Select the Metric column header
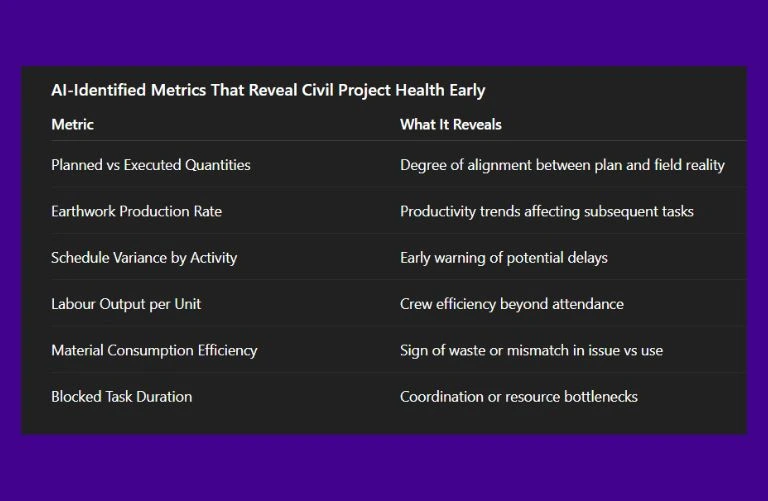This screenshot has height=501, width=768. click(x=72, y=125)
